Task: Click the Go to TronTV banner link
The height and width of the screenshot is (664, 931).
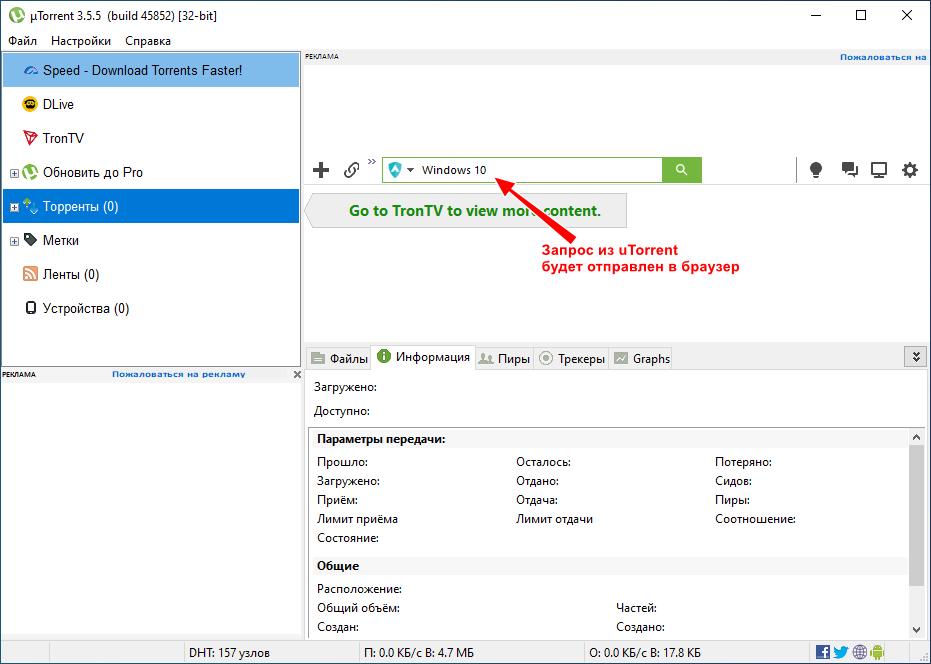Action: (x=474, y=211)
